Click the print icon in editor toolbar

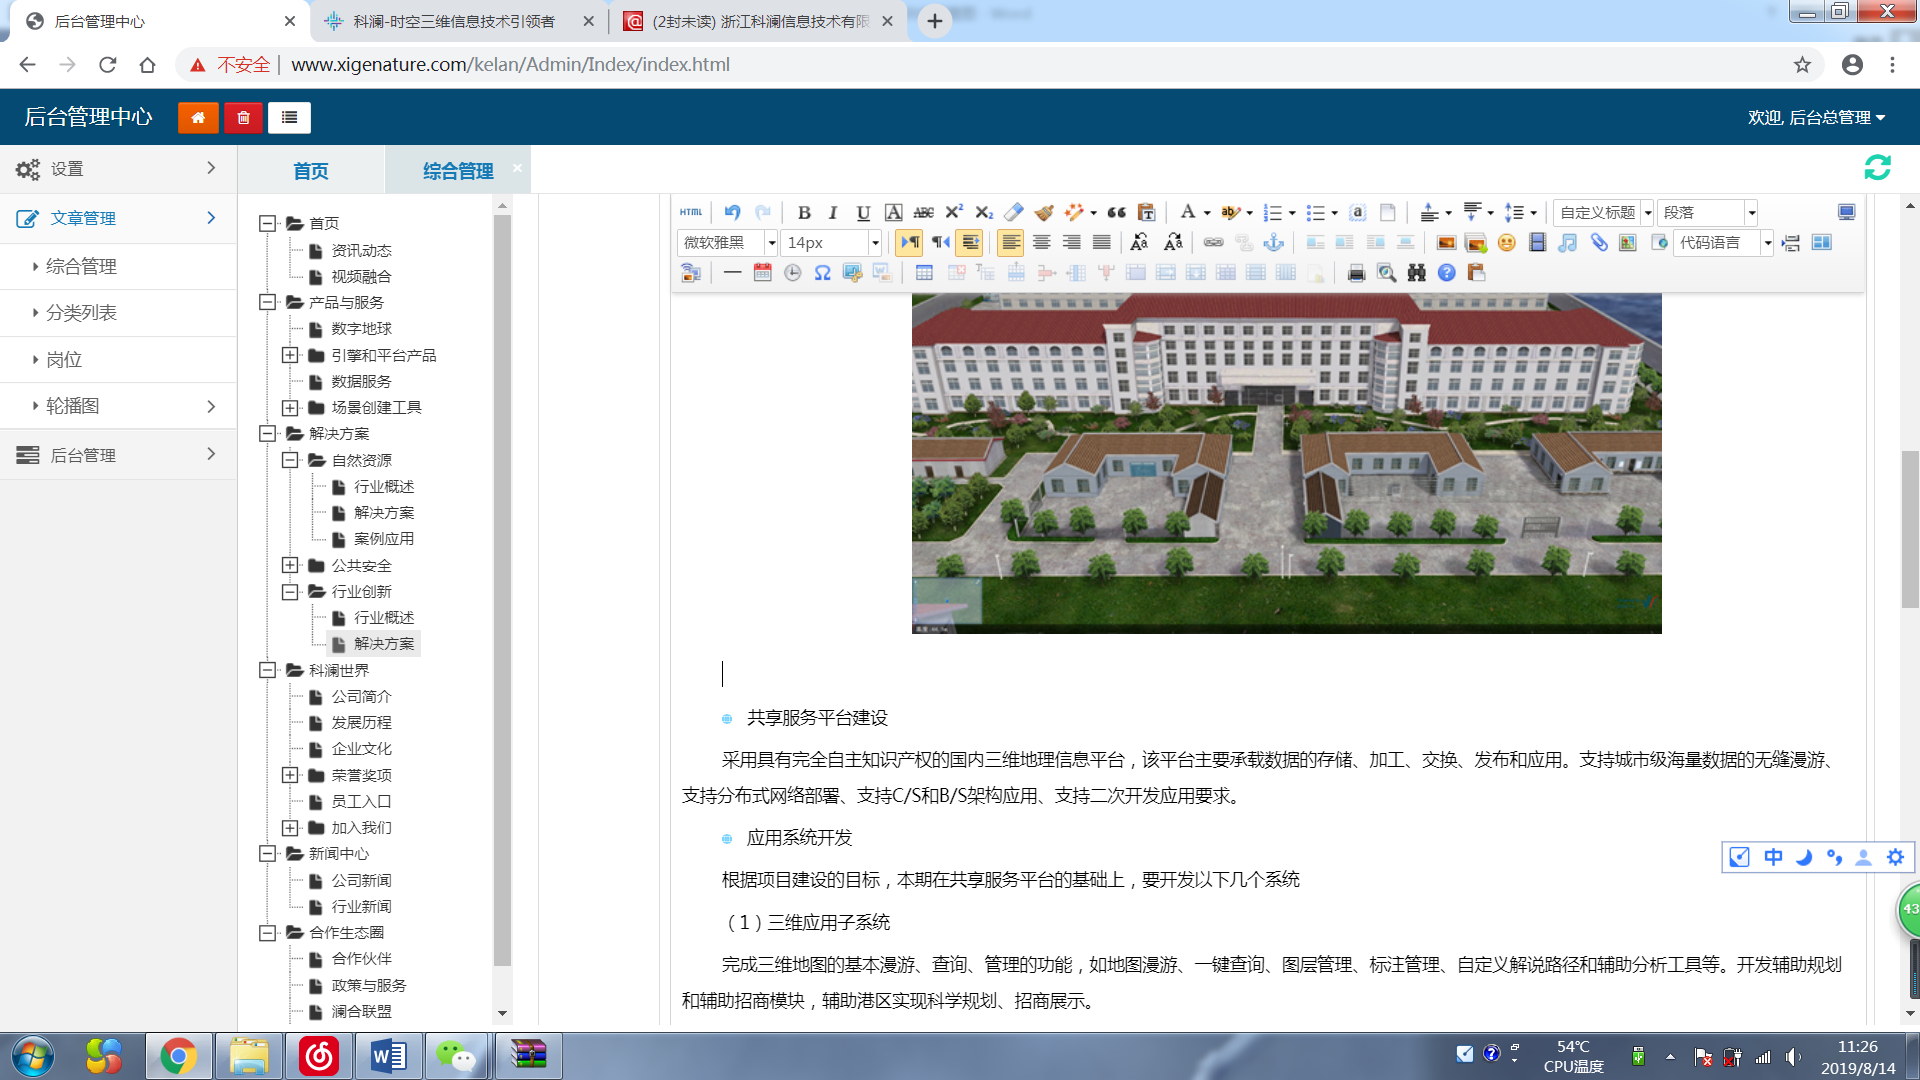[1356, 273]
